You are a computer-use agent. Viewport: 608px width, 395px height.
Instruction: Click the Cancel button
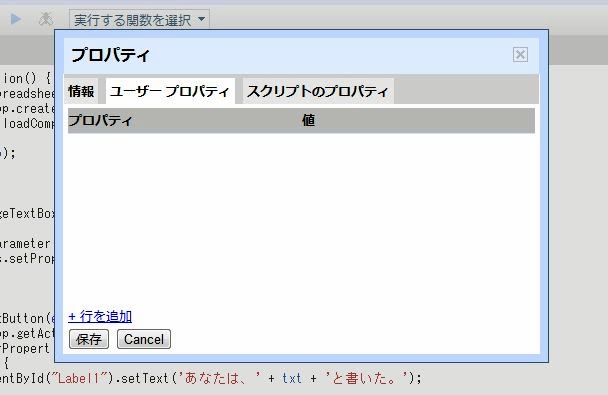pos(144,339)
